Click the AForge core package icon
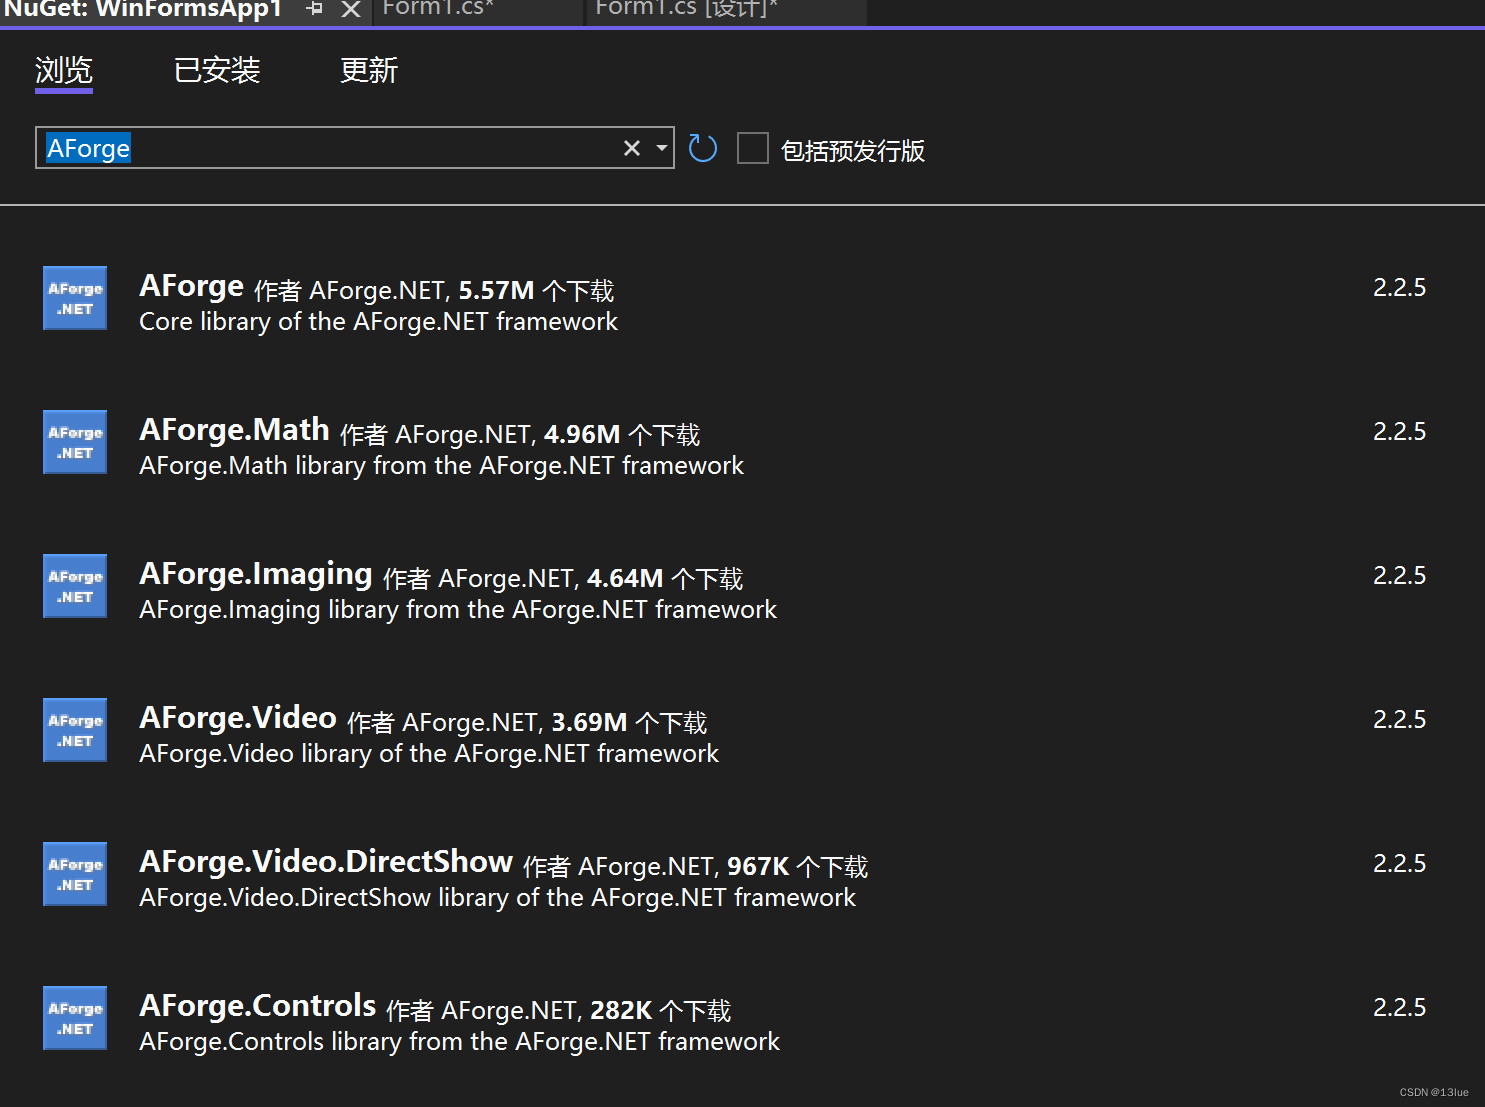Screen dimensions: 1485x1107 [75, 298]
